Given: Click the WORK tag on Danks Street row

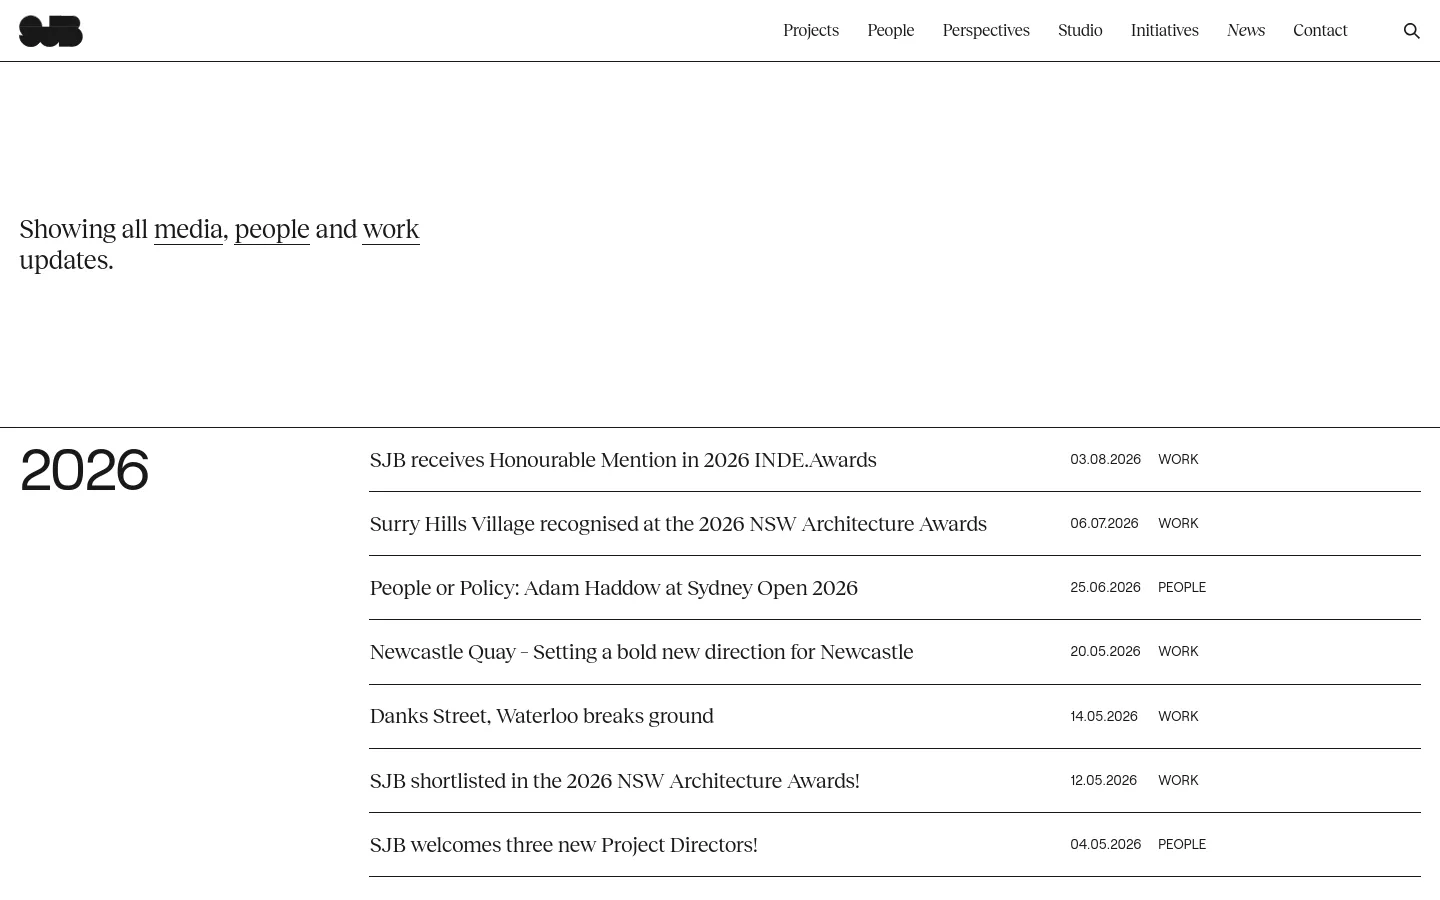Looking at the screenshot, I should 1178,717.
